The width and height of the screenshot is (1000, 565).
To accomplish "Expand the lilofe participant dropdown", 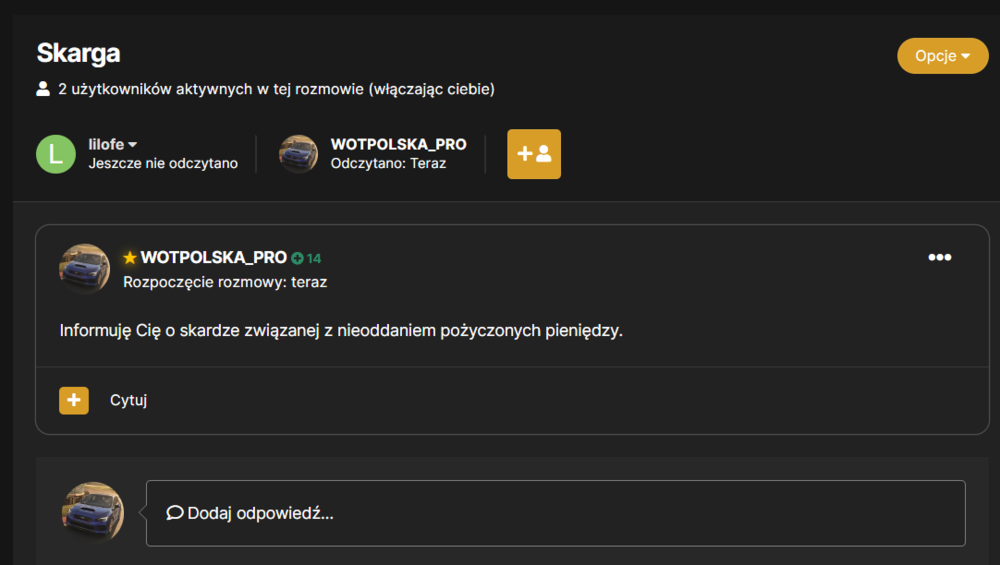I will [112, 144].
